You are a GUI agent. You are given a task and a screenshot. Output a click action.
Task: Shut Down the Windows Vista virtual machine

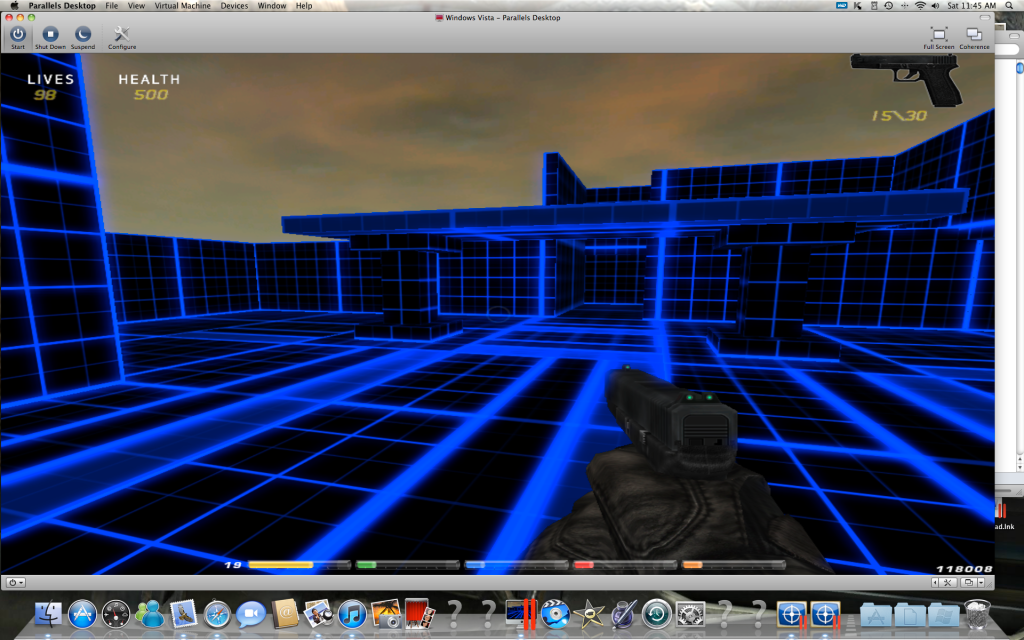tap(50, 37)
